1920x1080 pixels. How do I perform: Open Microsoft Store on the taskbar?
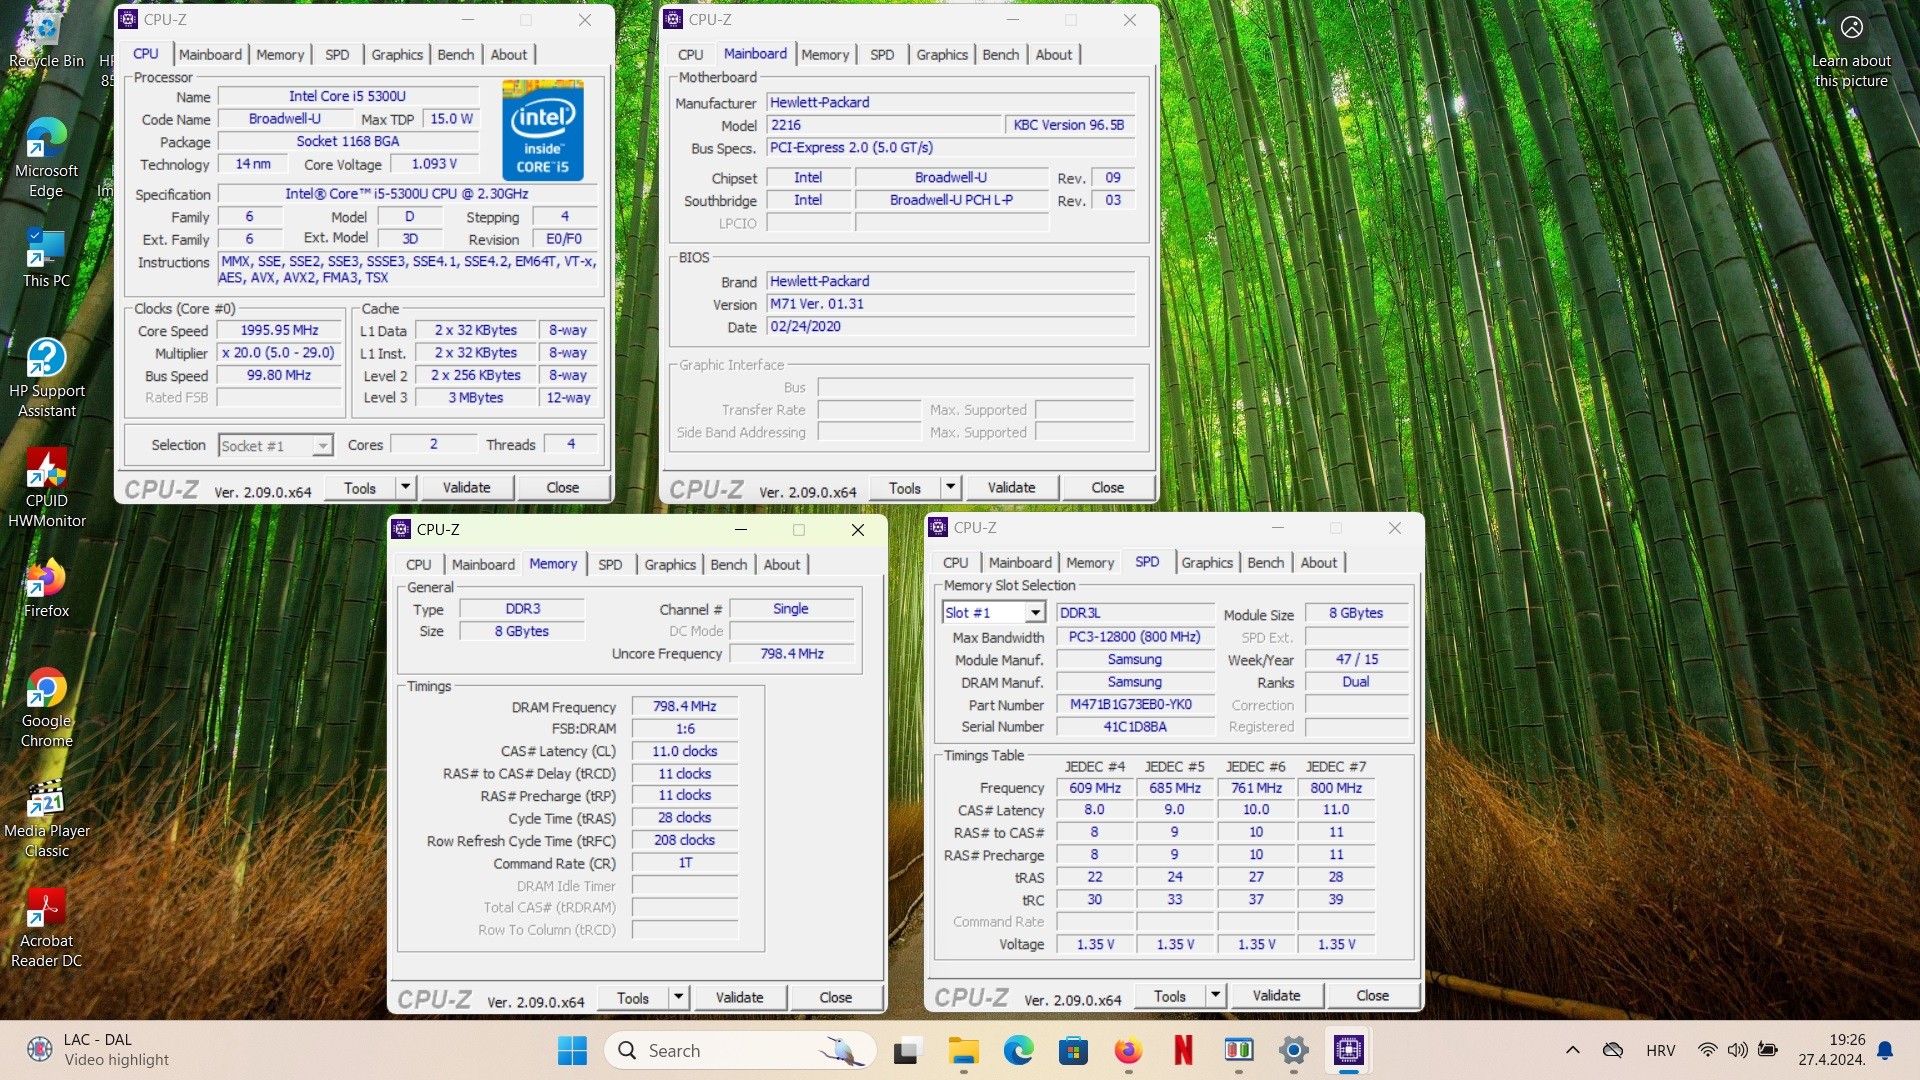point(1073,1050)
